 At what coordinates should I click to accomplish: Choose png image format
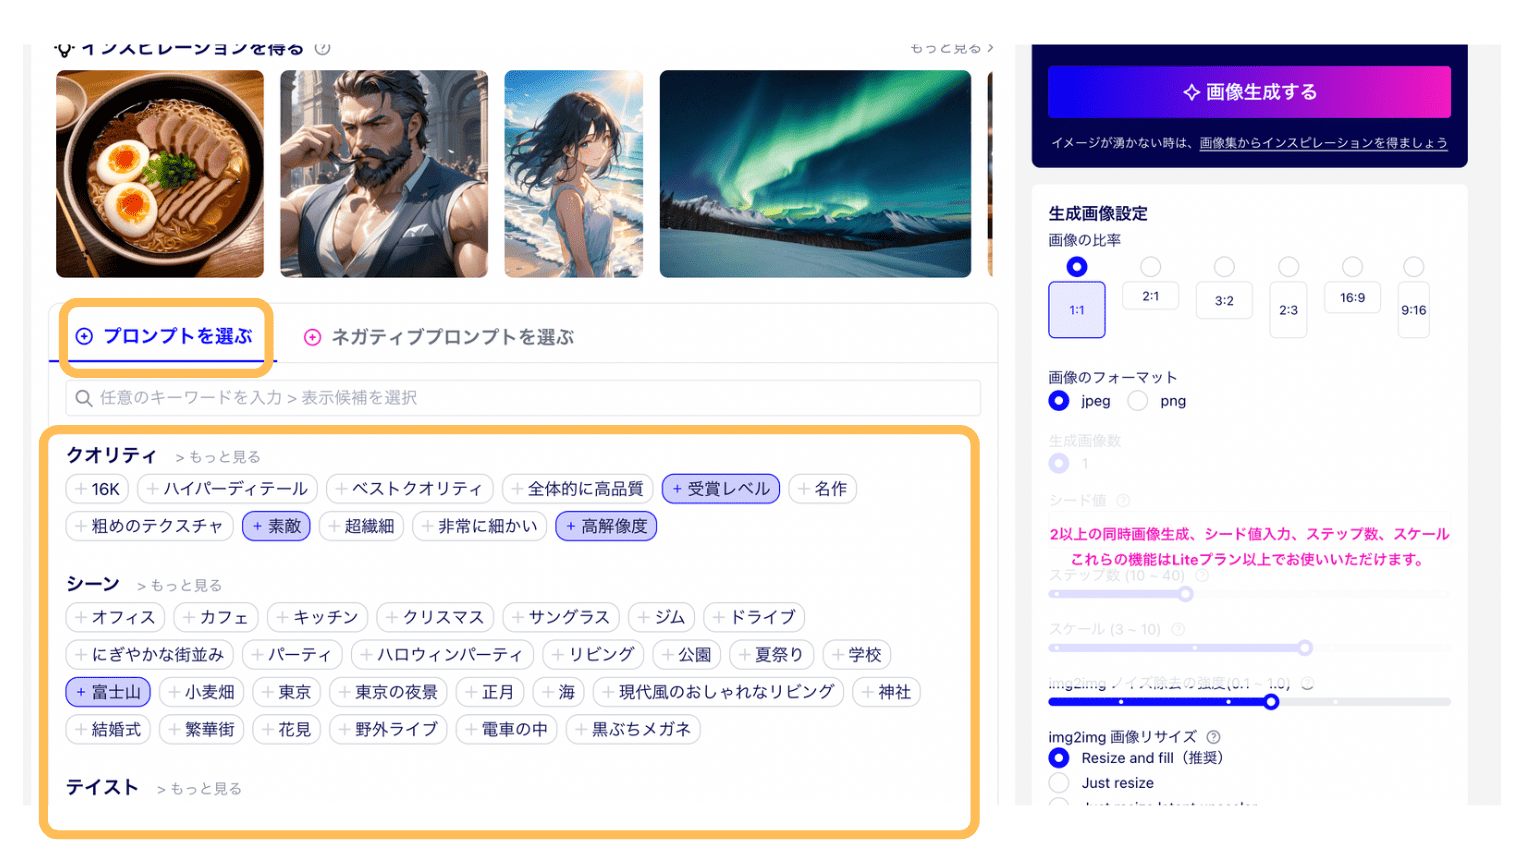click(x=1138, y=401)
